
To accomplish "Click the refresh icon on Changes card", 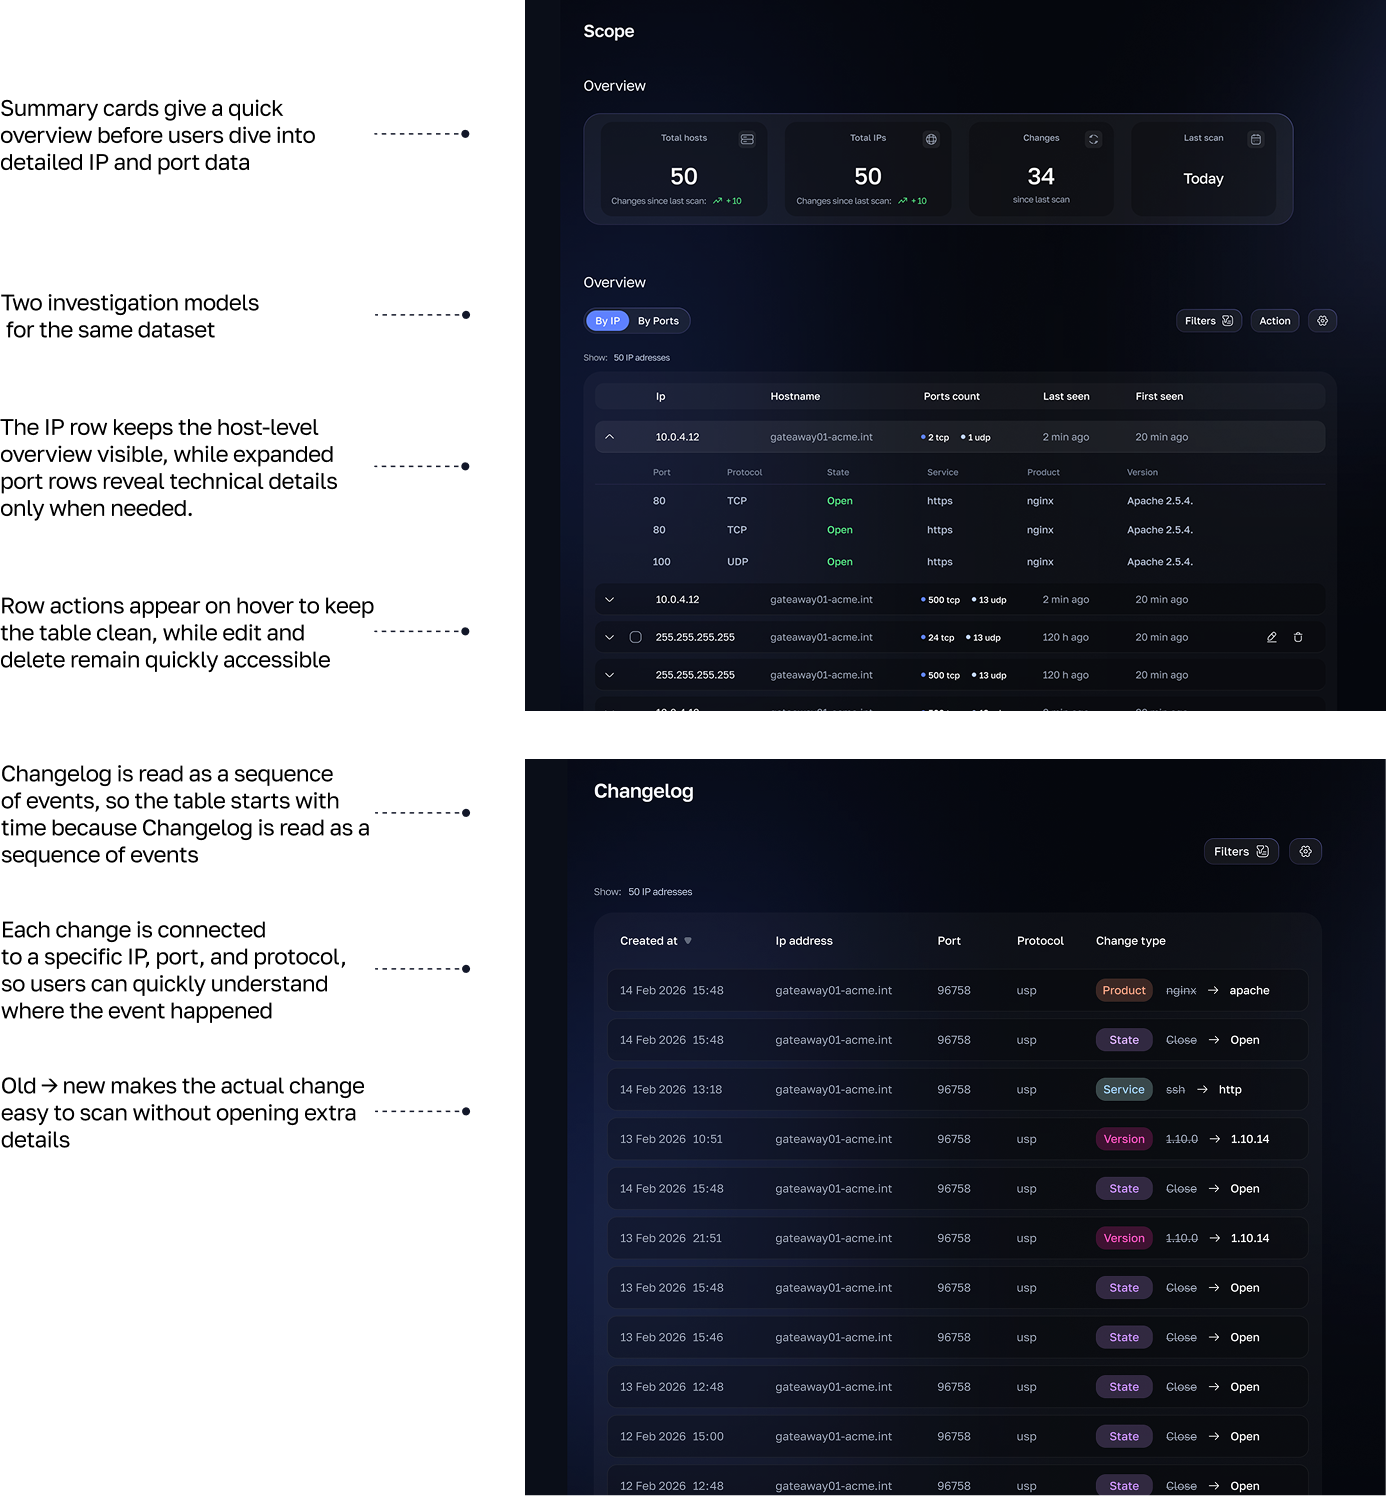I will [1093, 139].
